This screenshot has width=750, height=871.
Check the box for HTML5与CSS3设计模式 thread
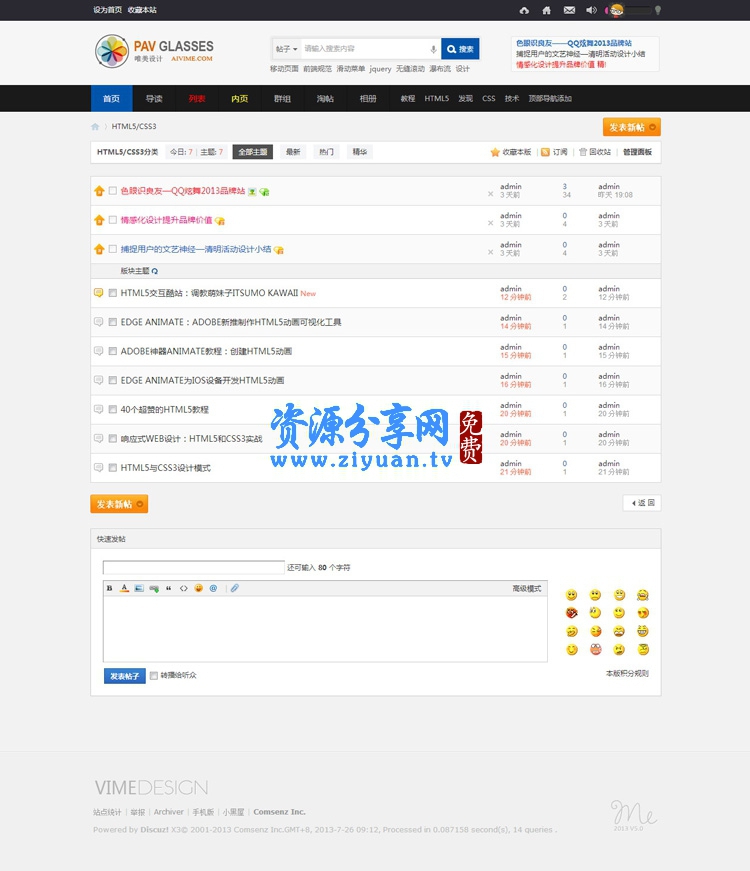pyautogui.click(x=113, y=468)
